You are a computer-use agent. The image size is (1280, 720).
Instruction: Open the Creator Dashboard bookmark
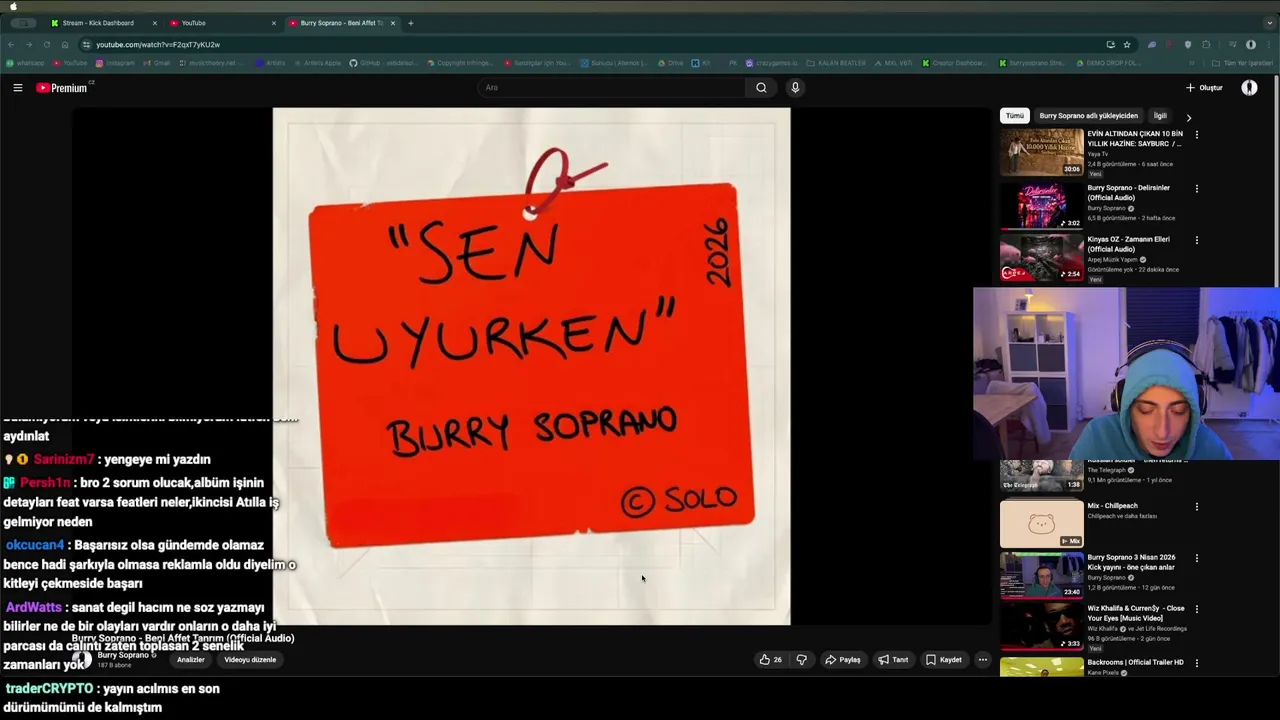click(954, 63)
